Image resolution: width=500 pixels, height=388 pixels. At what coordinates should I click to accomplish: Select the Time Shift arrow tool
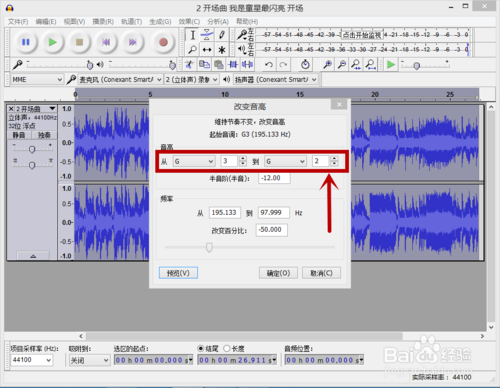[x=207, y=50]
